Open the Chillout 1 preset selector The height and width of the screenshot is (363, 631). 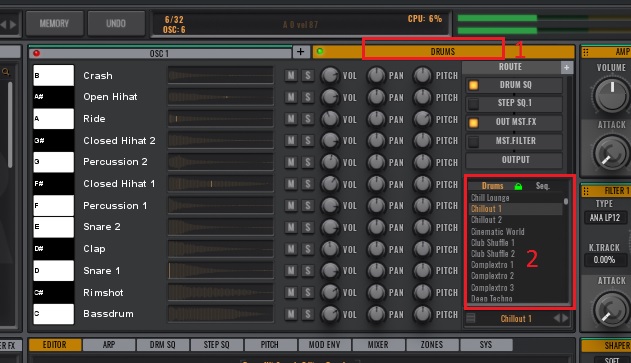coord(516,319)
